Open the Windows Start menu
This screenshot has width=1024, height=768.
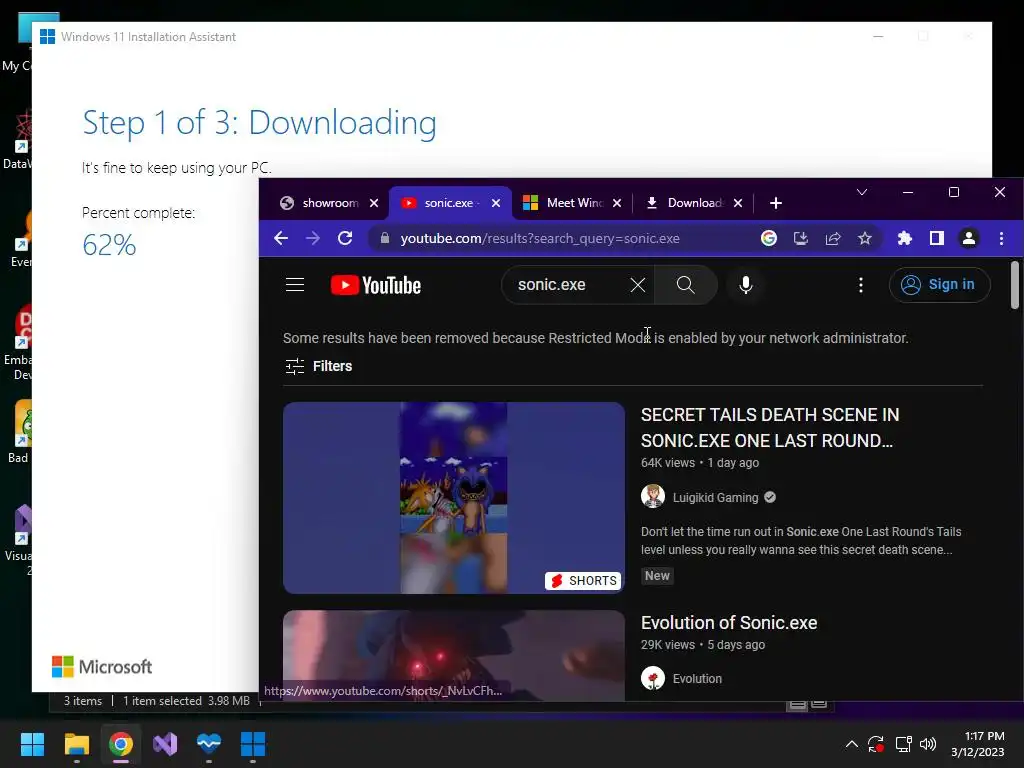[x=32, y=744]
